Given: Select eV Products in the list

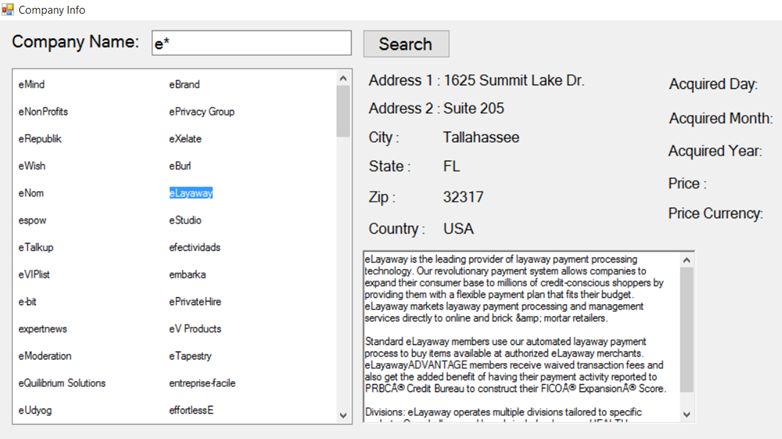Looking at the screenshot, I should coord(195,329).
